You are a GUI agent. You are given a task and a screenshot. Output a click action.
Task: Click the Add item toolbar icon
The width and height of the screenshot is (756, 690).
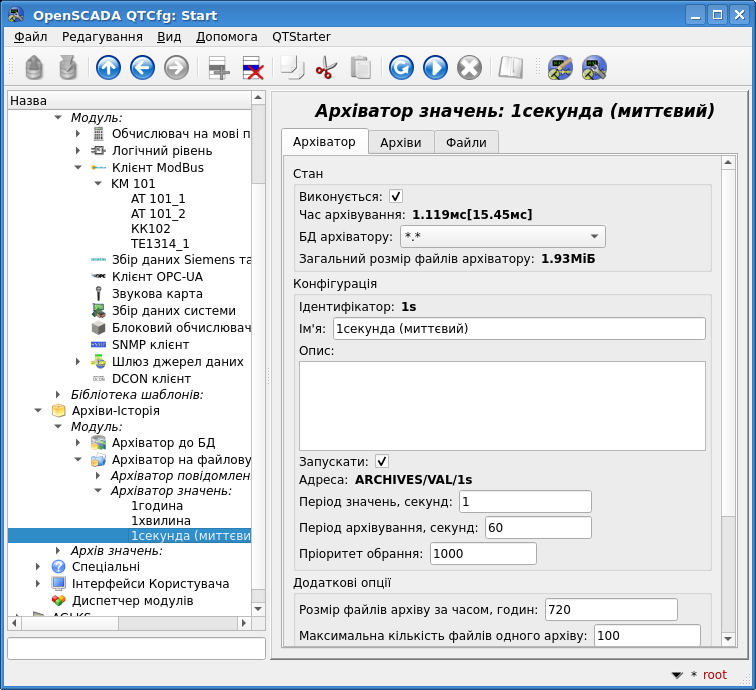[218, 67]
